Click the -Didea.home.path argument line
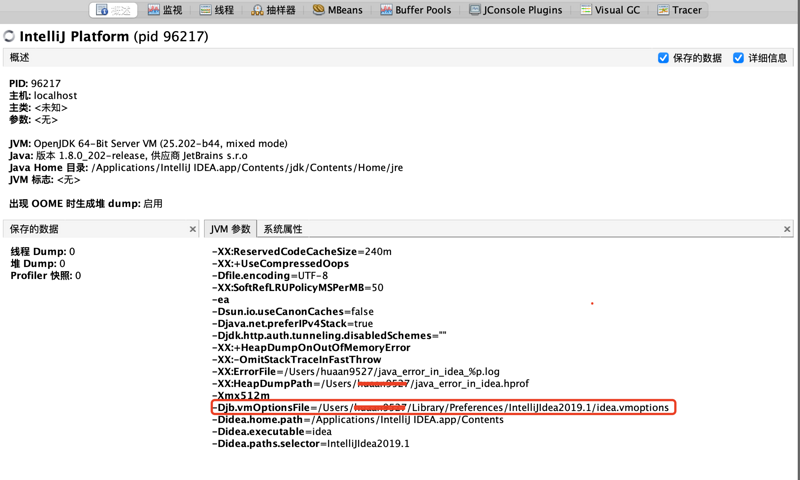800x480 pixels. [358, 419]
